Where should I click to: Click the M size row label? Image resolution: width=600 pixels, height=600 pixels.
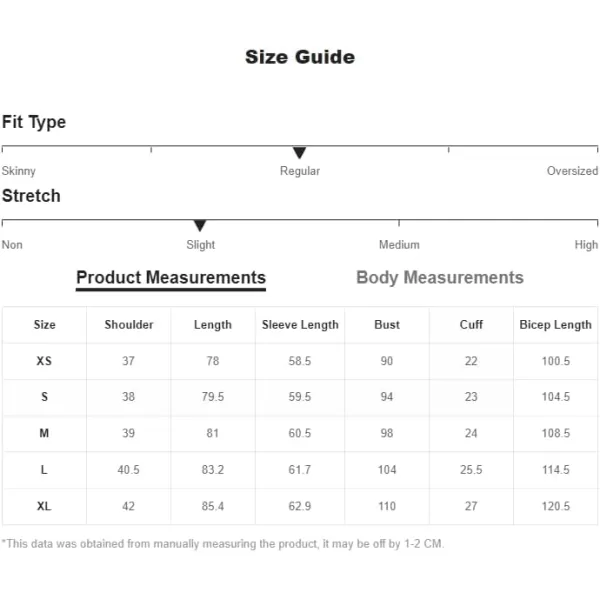pos(44,433)
